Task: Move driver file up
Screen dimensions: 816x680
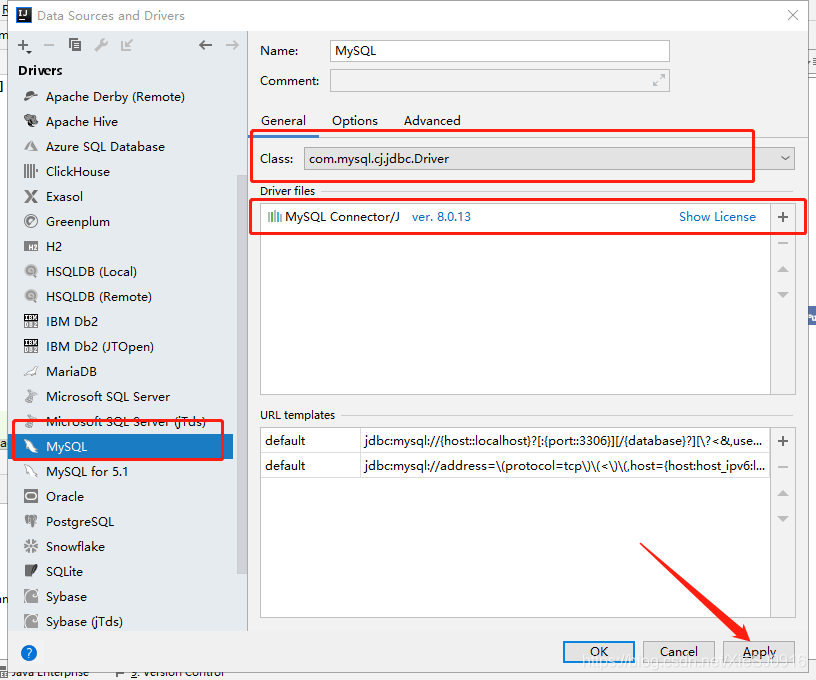Action: (783, 269)
